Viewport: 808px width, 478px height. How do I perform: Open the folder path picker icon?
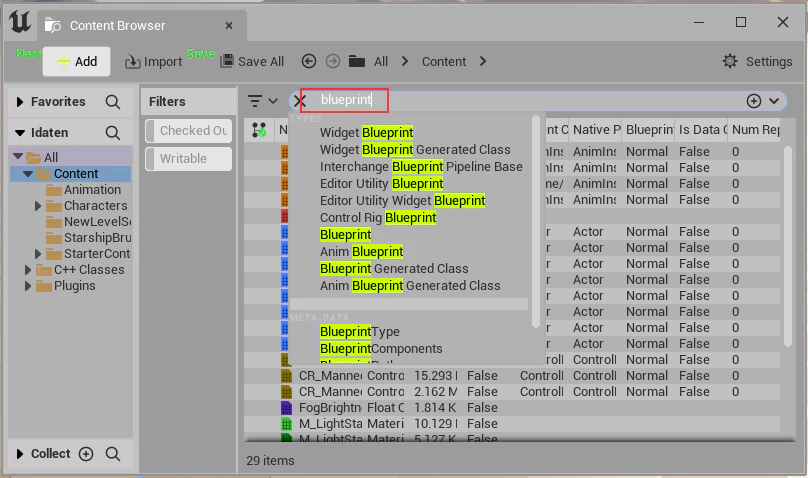tap(357, 61)
